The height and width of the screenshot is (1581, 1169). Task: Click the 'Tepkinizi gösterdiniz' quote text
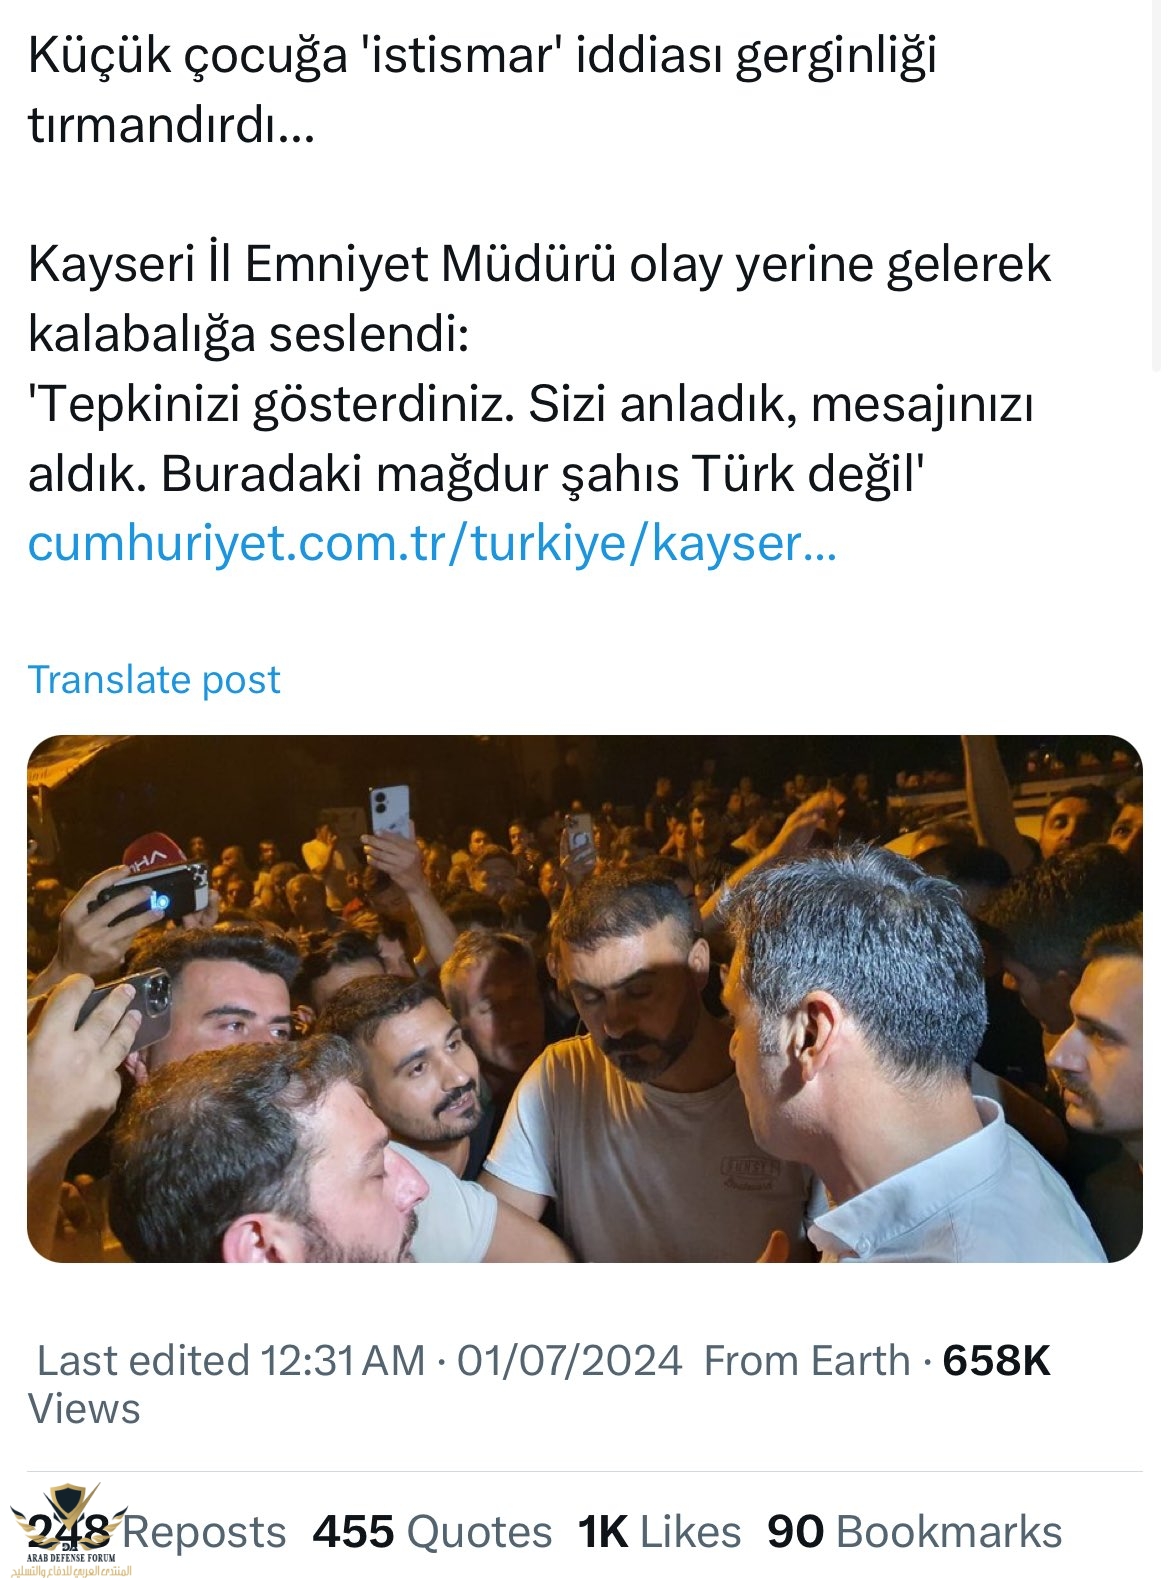click(530, 439)
